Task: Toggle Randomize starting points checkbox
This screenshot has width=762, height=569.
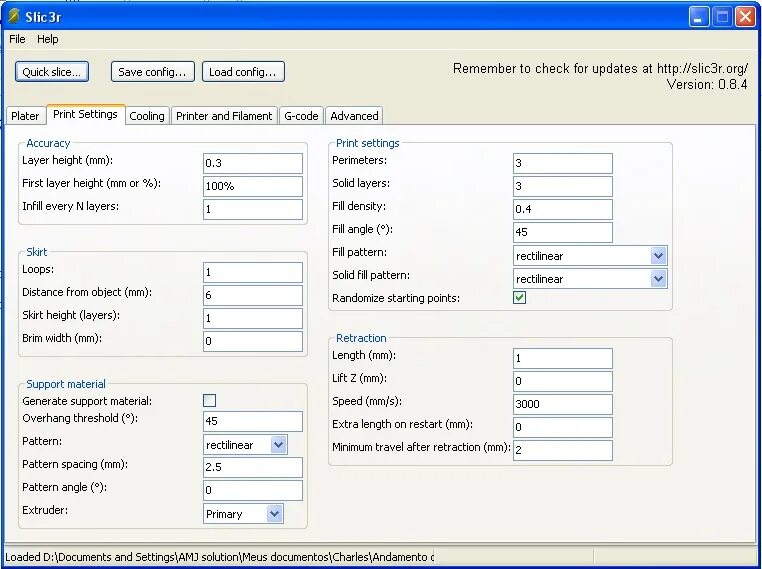Action: (520, 297)
